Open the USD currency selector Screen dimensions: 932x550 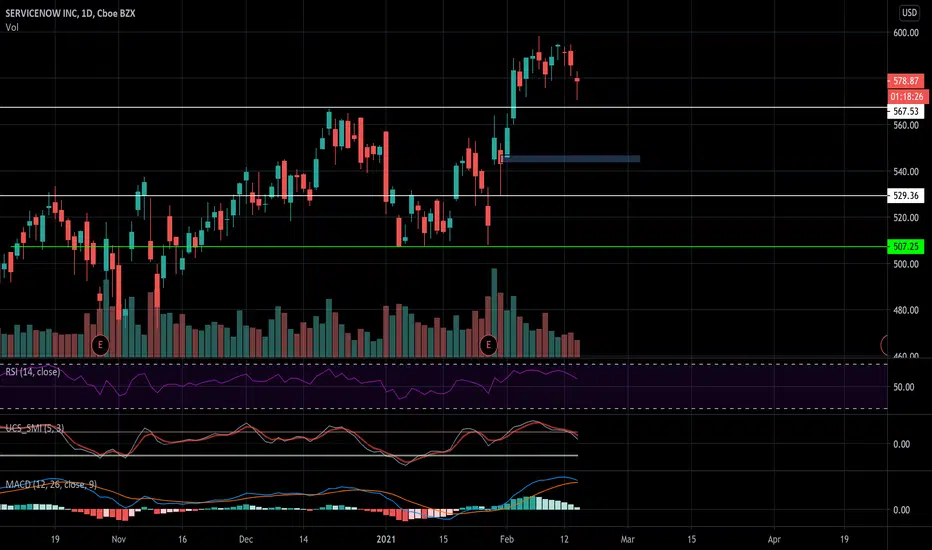pyautogui.click(x=909, y=12)
